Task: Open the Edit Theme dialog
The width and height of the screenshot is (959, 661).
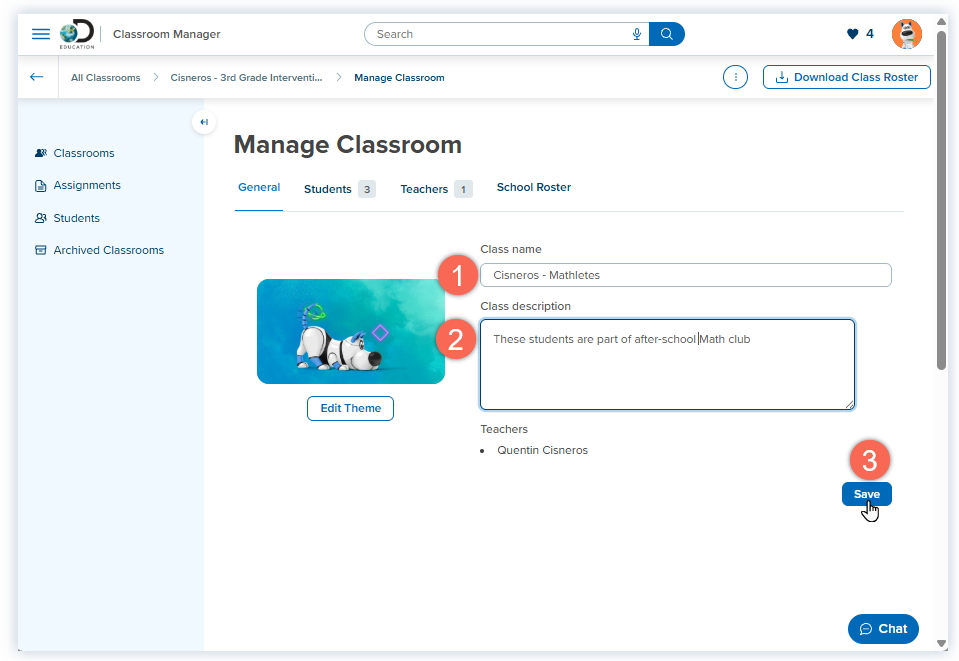Action: pyautogui.click(x=350, y=408)
